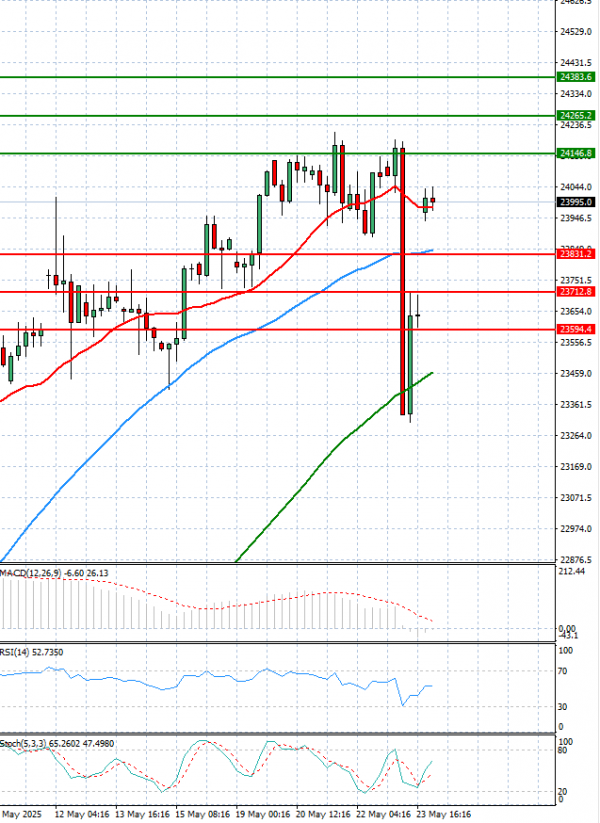This screenshot has height=823, width=600.
Task: Select the 23 May 16:16 date label
Action: [x=444, y=815]
